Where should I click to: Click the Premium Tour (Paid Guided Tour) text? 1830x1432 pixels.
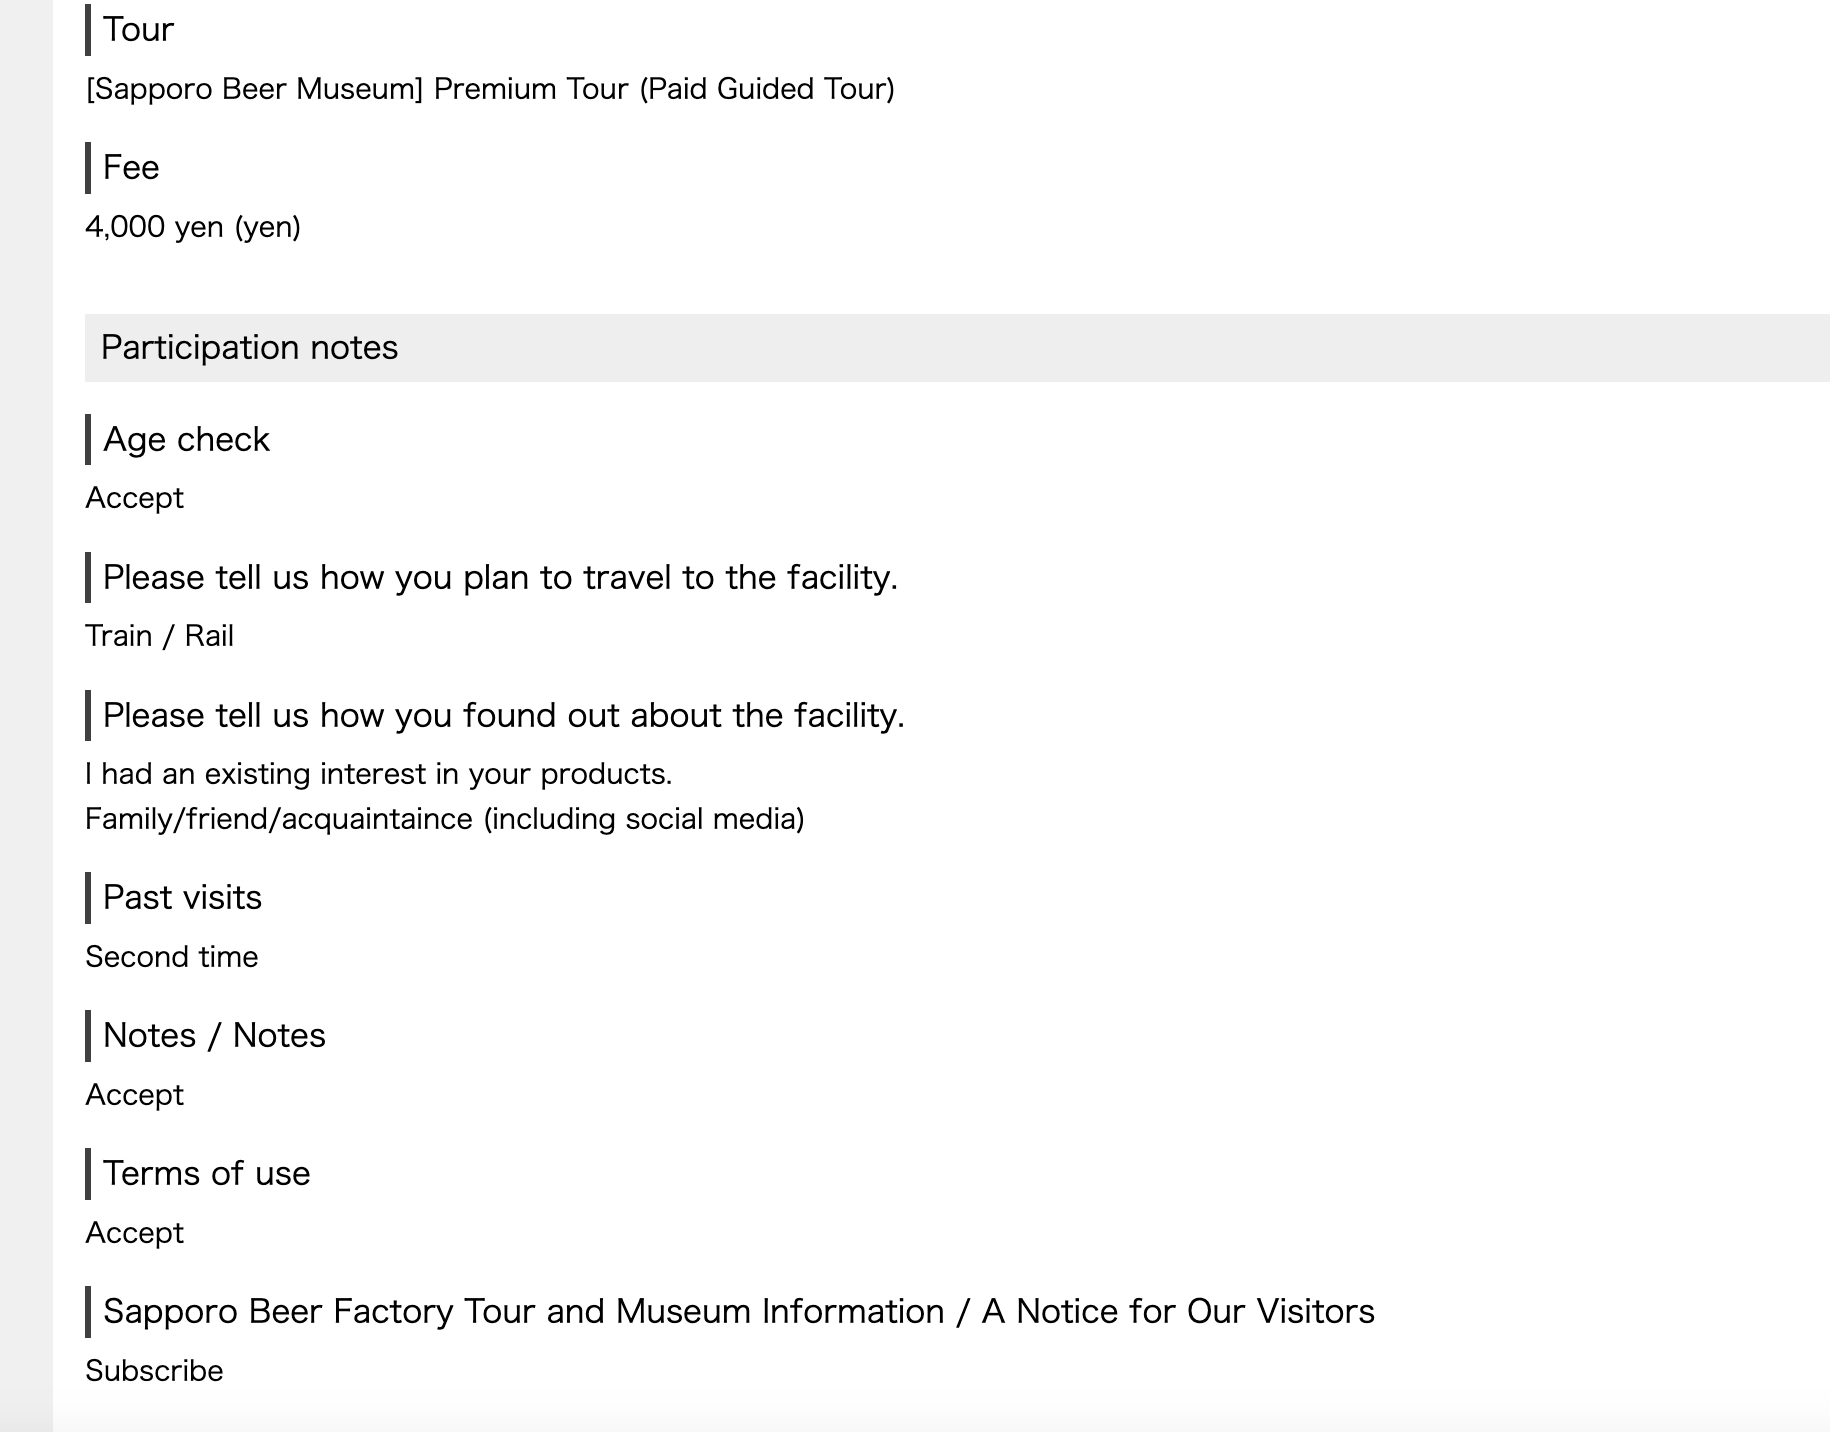(664, 89)
